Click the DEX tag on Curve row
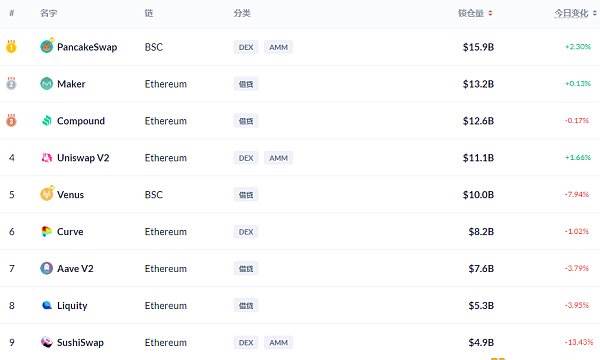 coord(246,232)
